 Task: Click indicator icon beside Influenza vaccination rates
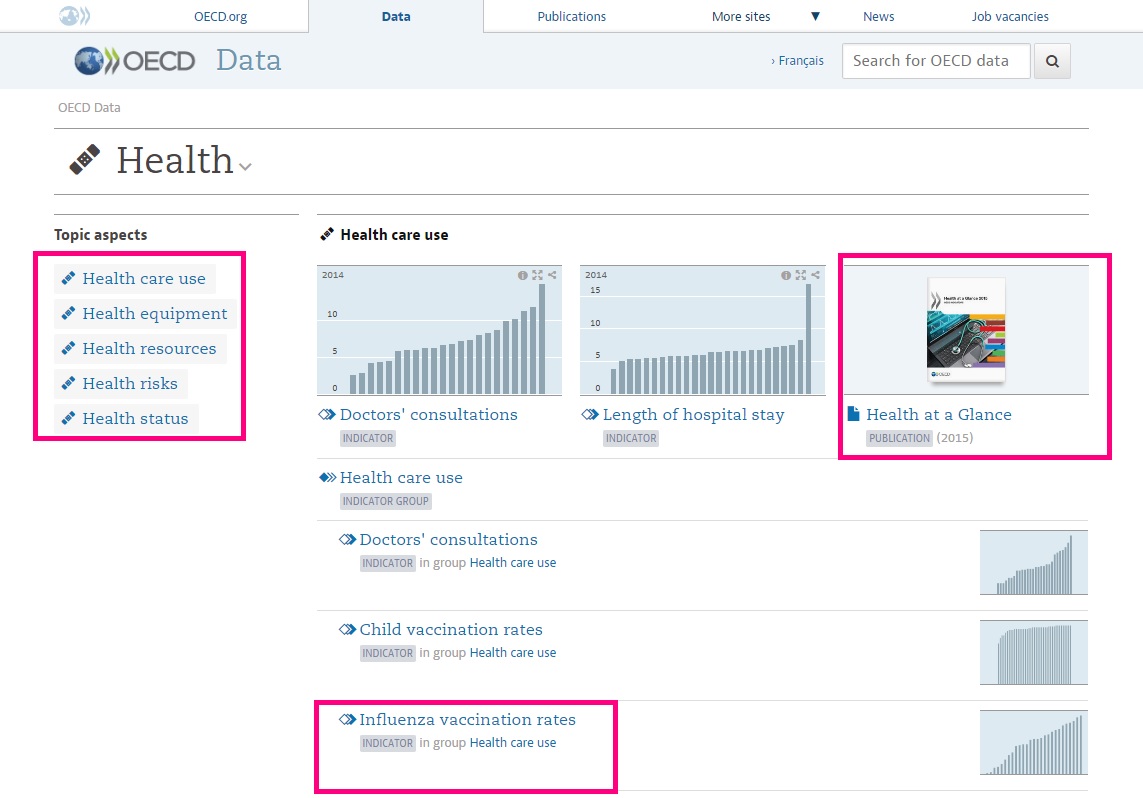(x=348, y=720)
